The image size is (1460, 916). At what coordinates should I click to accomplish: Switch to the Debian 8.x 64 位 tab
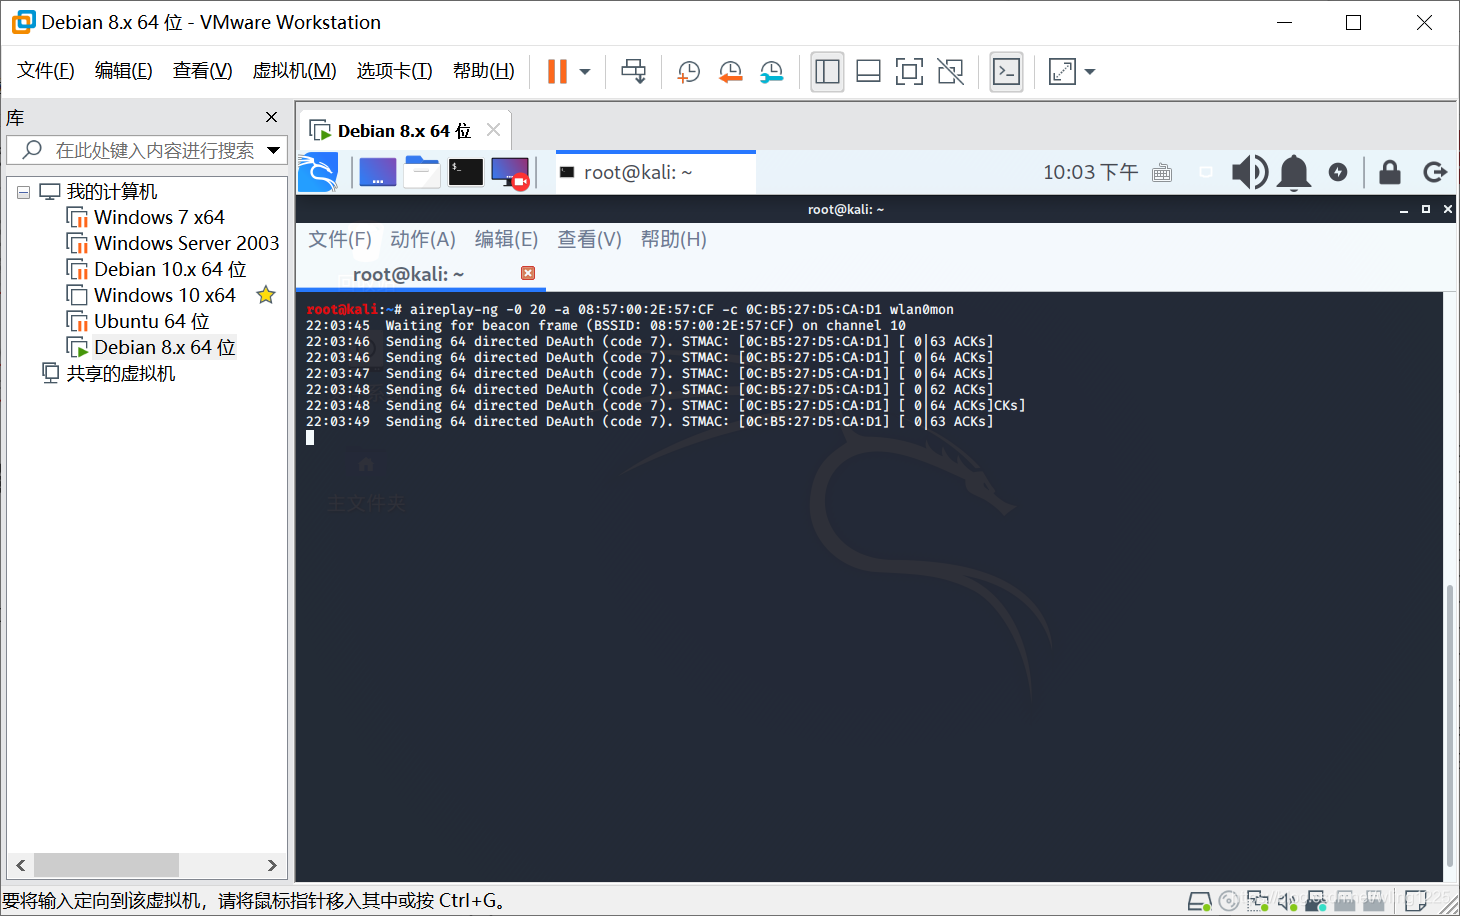[403, 131]
